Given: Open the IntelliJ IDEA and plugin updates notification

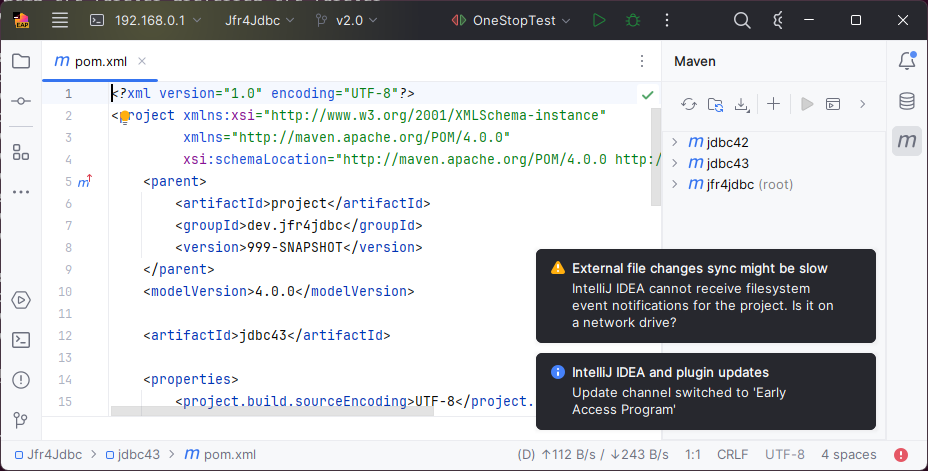Looking at the screenshot, I should point(705,392).
